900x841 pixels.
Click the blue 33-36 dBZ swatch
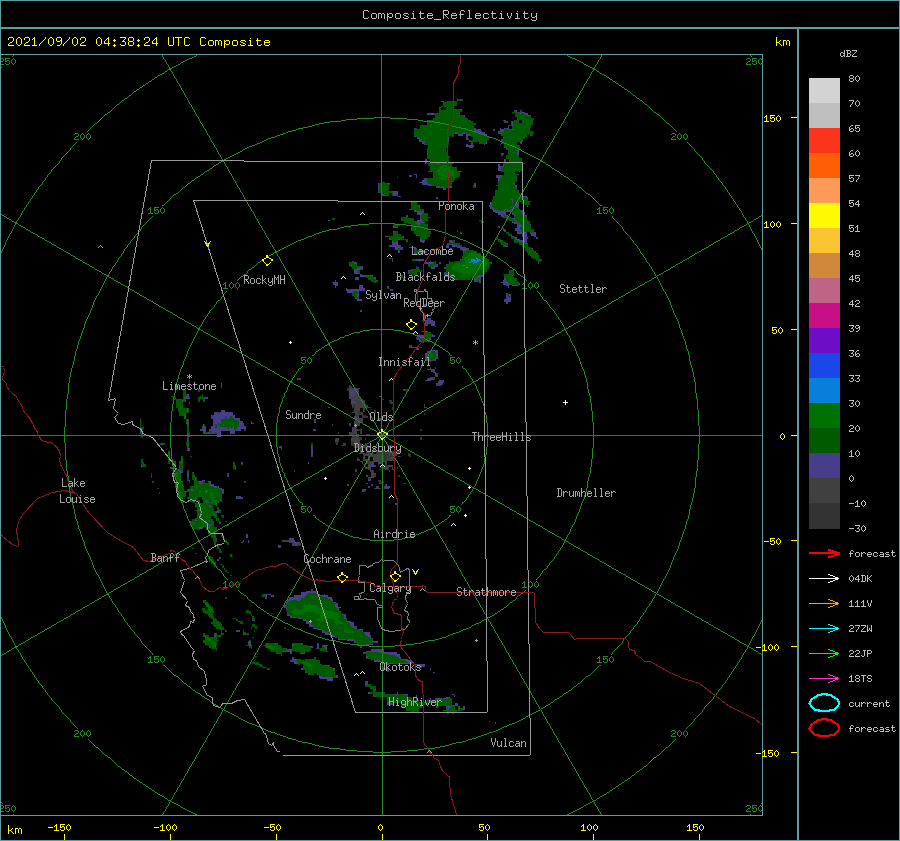tap(824, 366)
